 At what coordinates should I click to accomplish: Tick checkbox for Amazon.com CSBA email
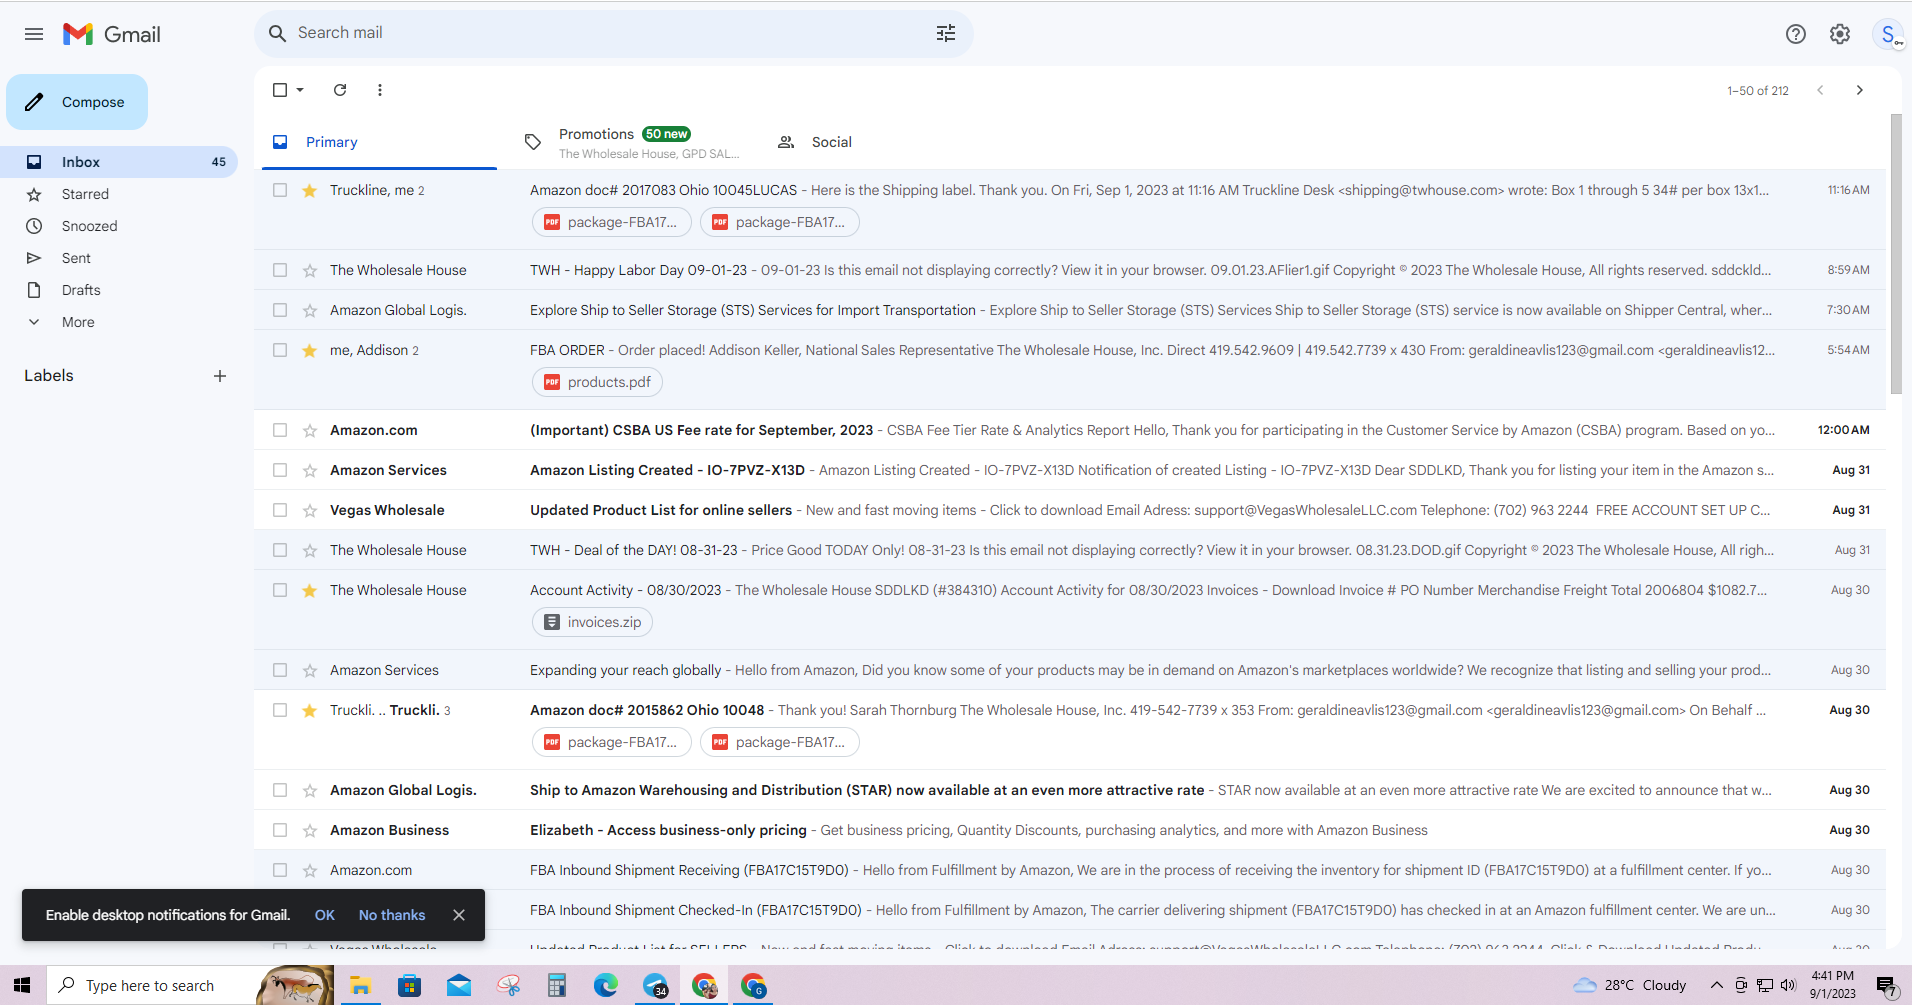[x=280, y=430]
